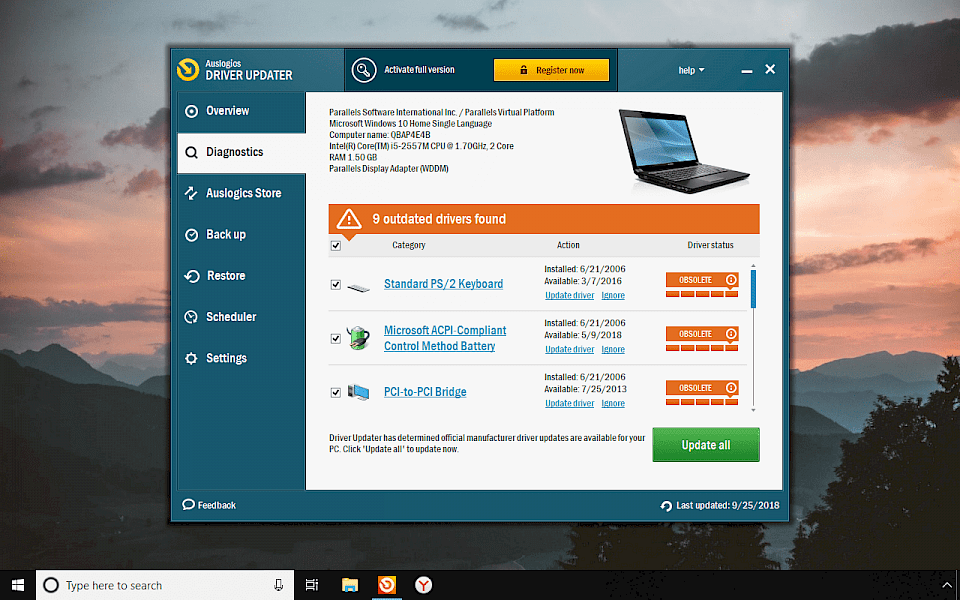Toggle the select-all drivers checkbox
Image resolution: width=960 pixels, height=600 pixels.
336,246
